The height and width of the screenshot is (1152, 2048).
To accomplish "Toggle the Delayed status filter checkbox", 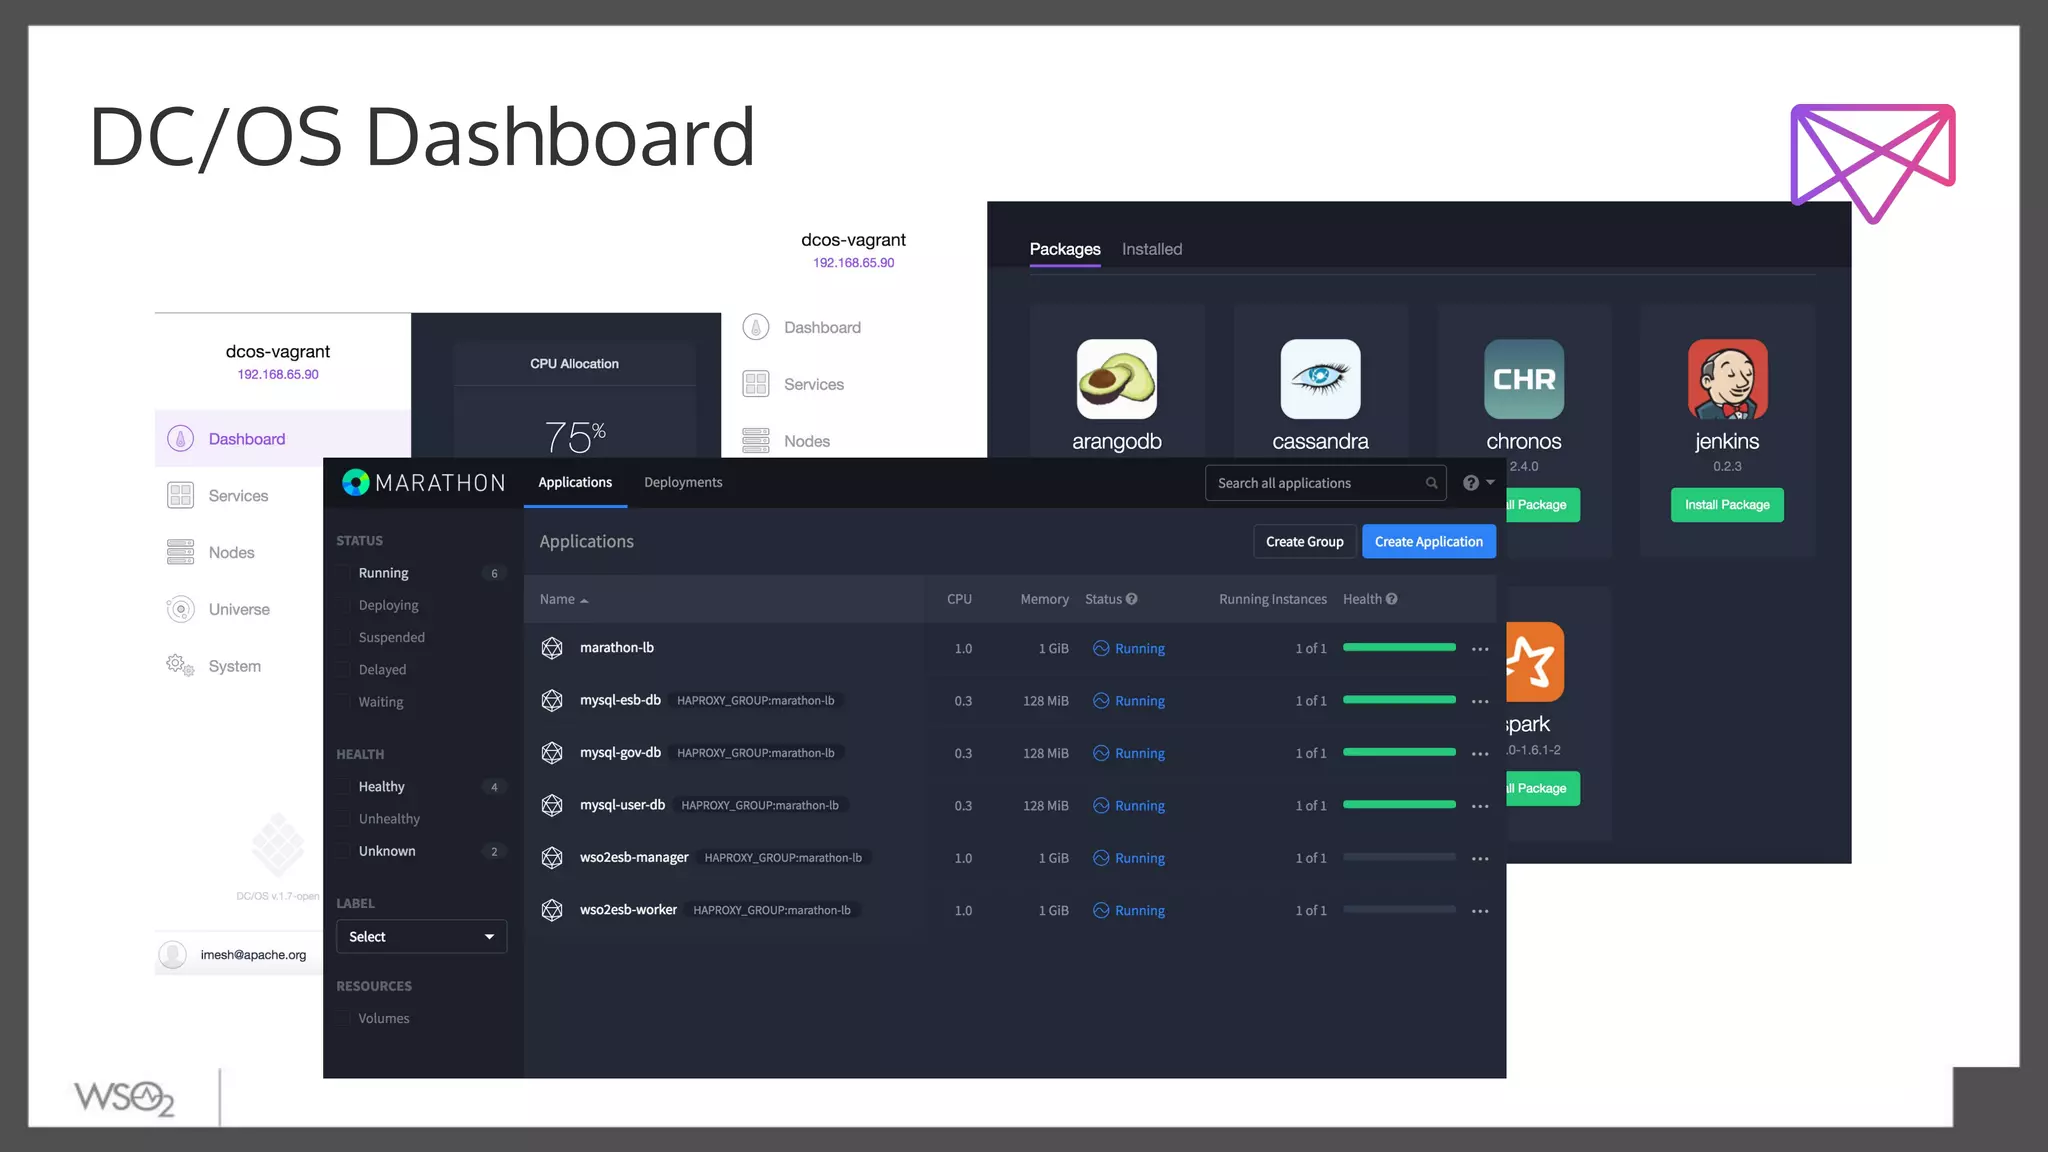I will [344, 670].
